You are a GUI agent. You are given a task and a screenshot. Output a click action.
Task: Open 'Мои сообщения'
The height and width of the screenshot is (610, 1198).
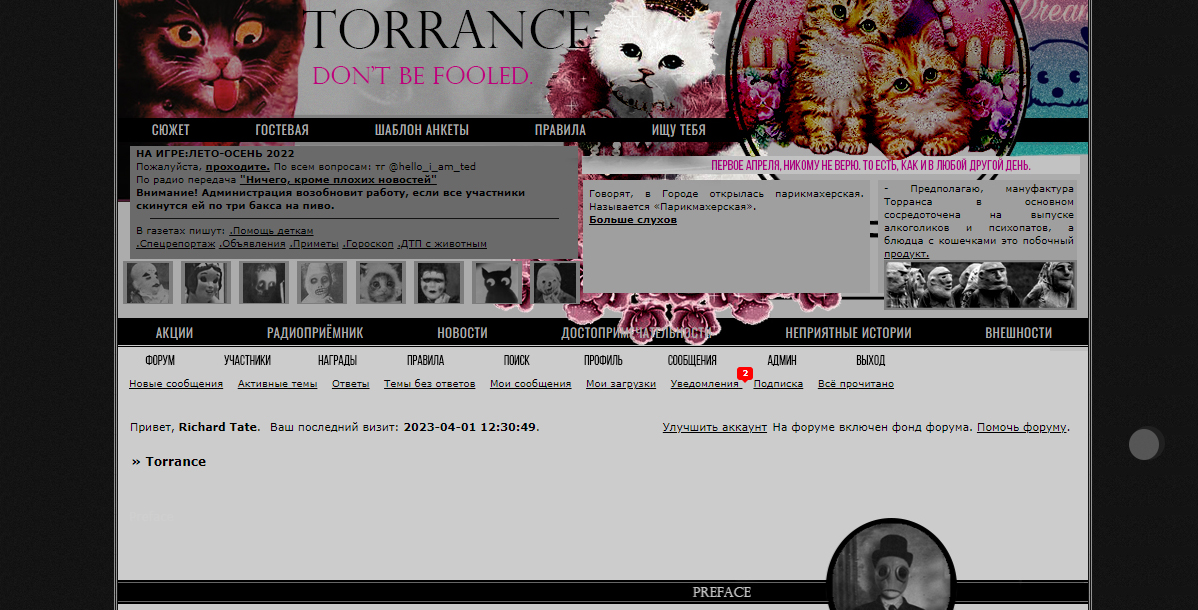point(530,384)
